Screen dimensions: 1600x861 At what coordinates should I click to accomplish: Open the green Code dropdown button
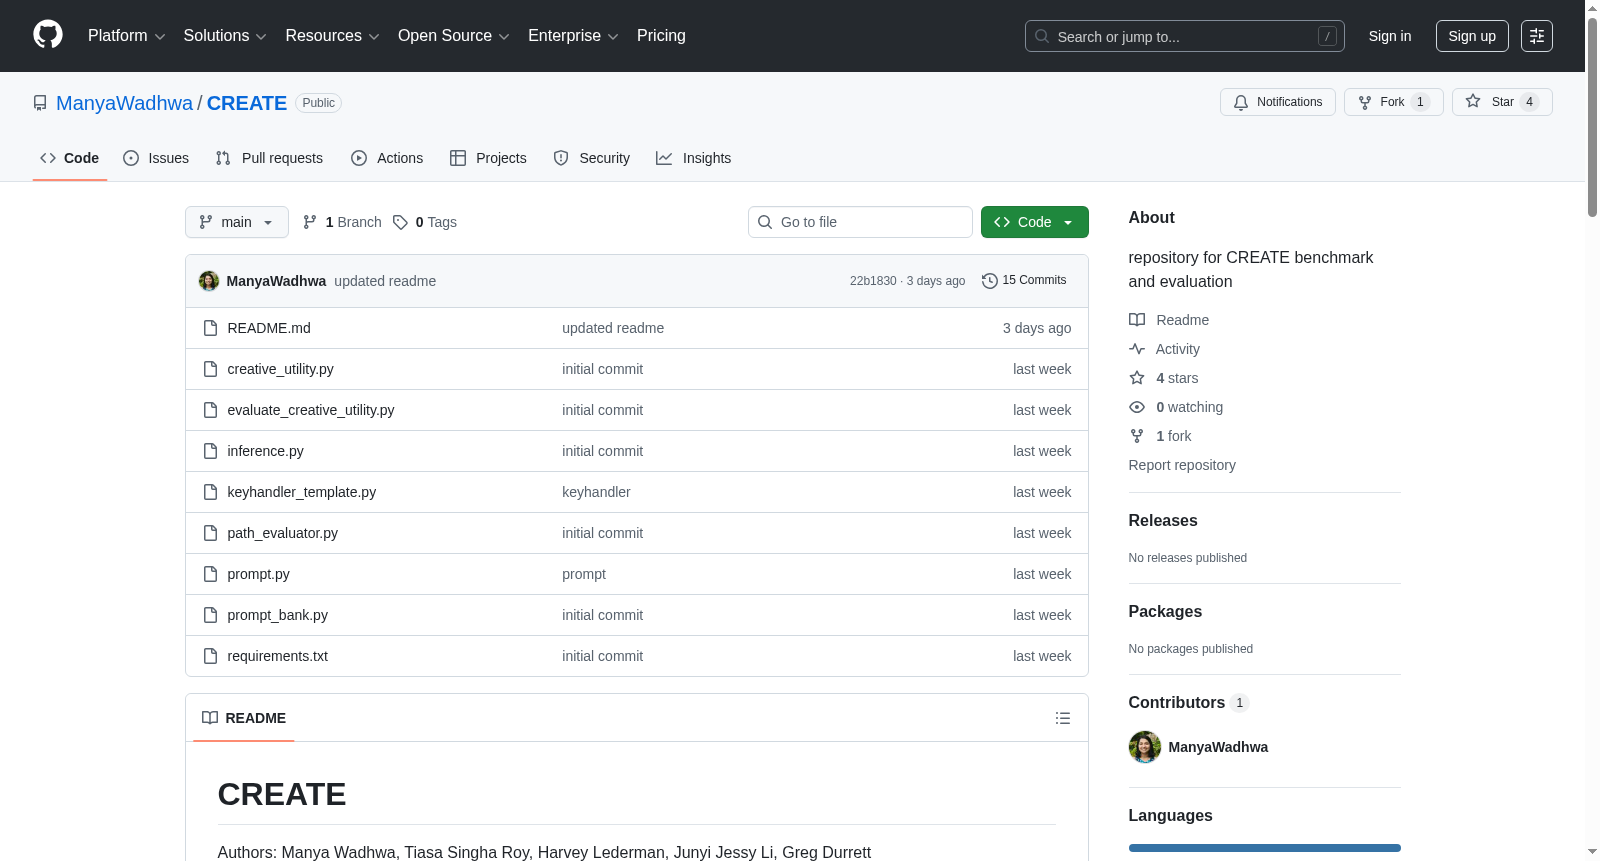tap(1035, 222)
